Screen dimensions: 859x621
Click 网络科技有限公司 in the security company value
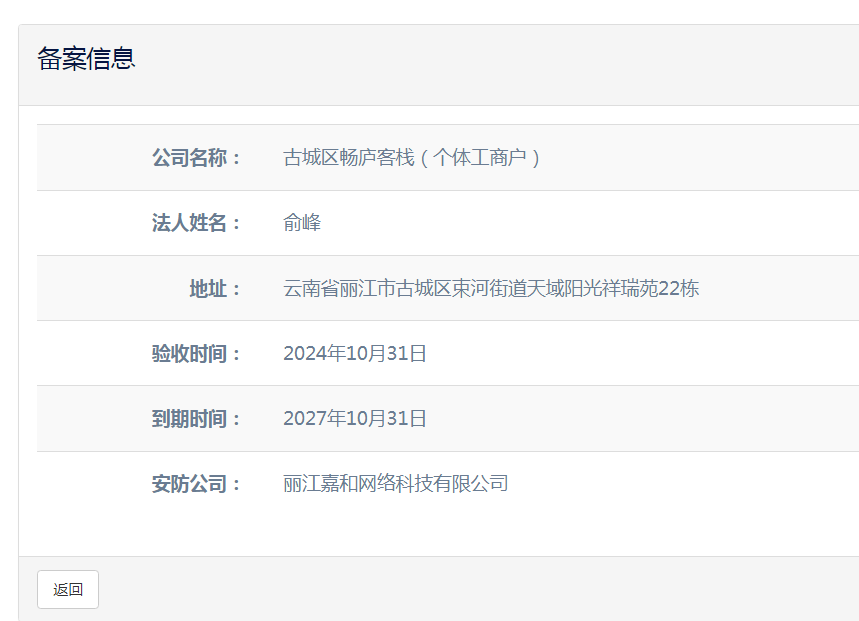point(433,484)
